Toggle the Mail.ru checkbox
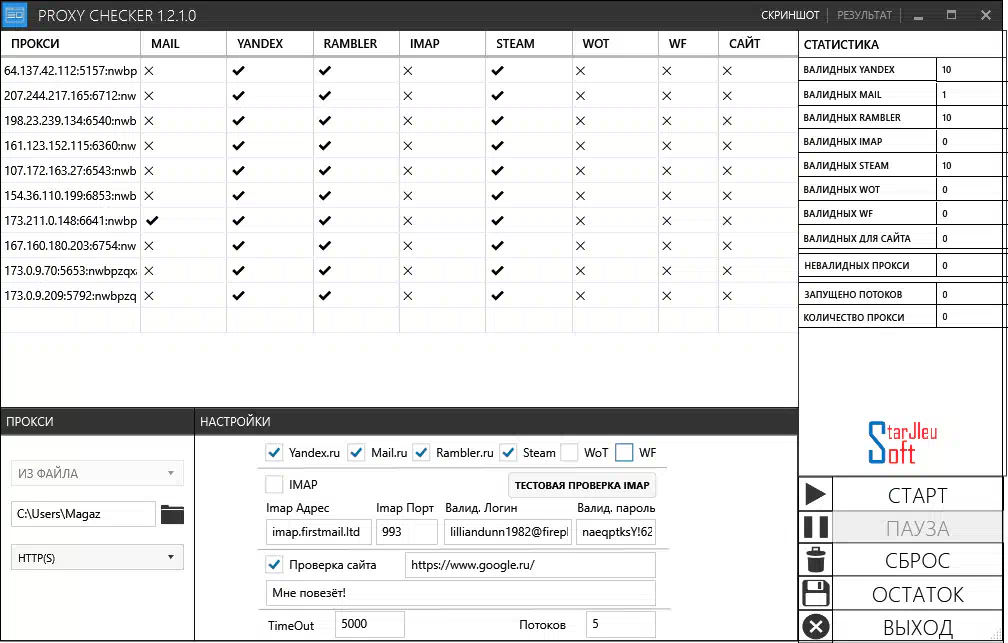1008x643 pixels. pyautogui.click(x=356, y=453)
